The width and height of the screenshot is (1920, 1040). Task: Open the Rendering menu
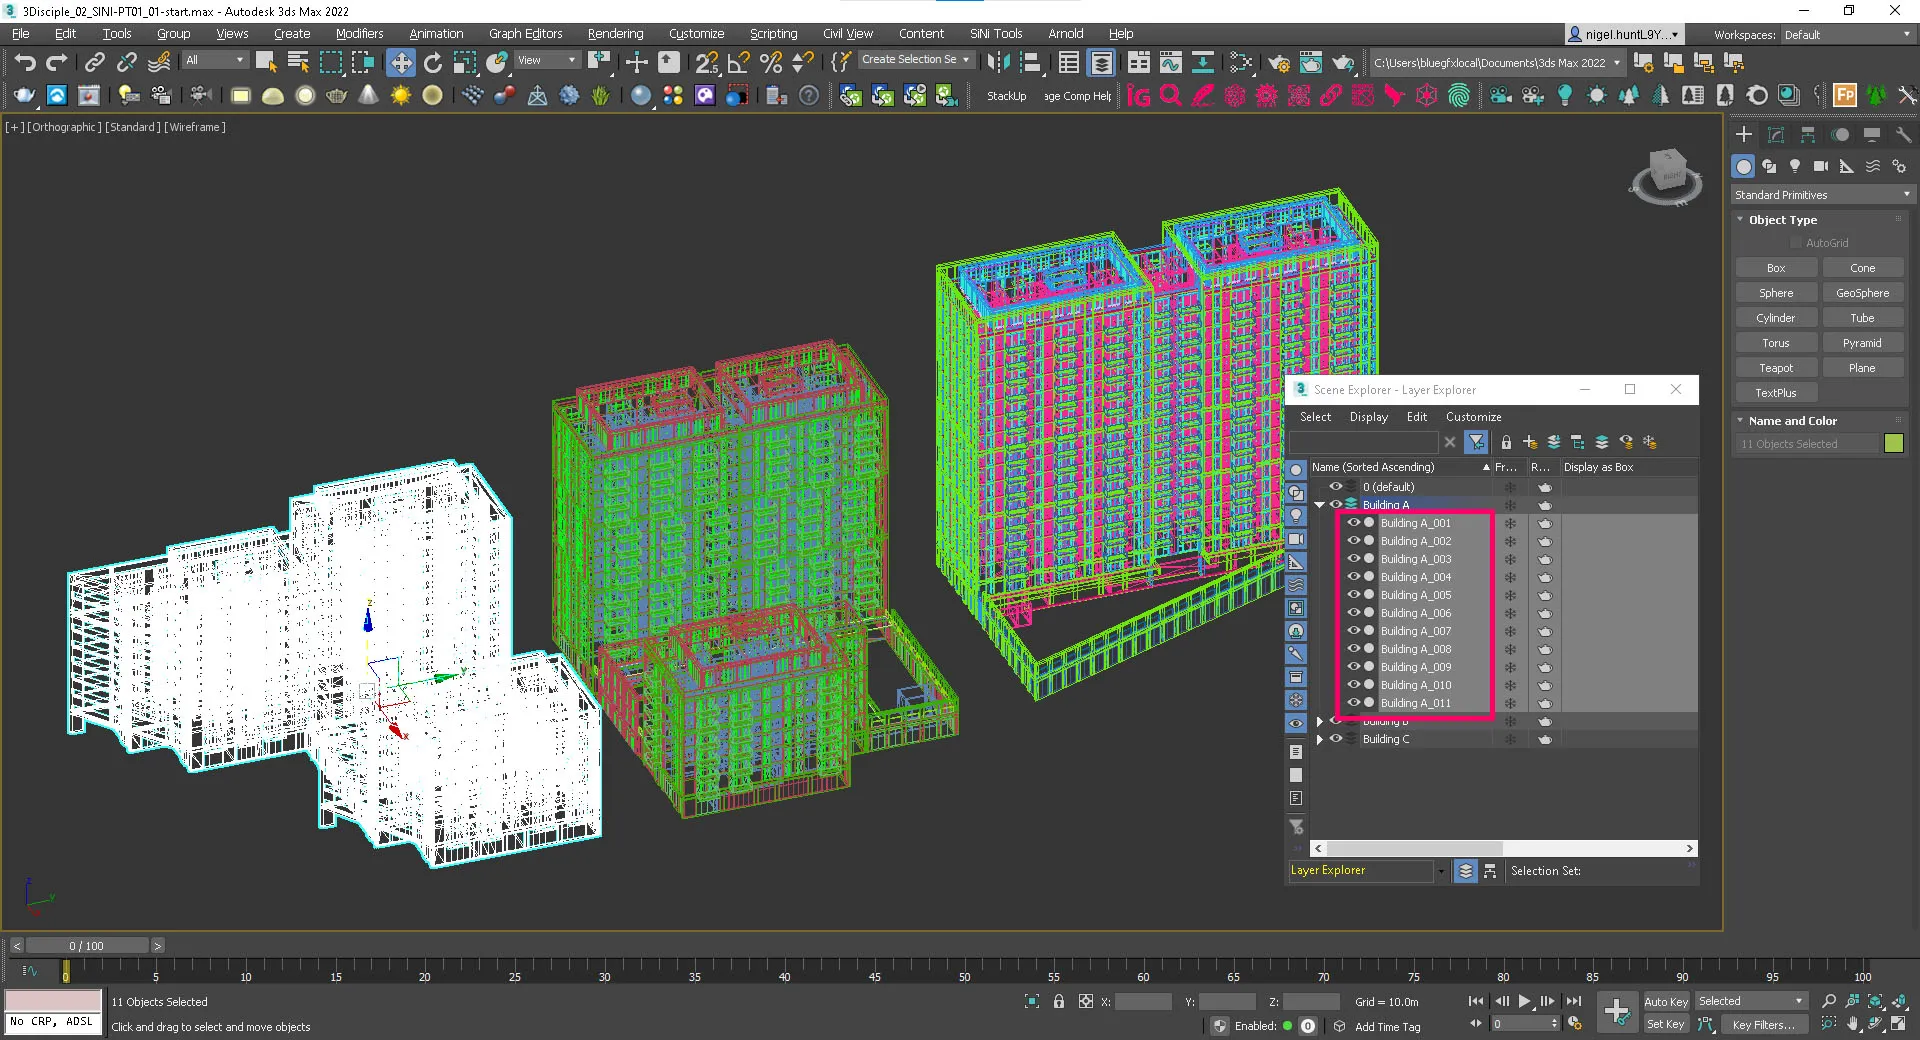(x=615, y=34)
